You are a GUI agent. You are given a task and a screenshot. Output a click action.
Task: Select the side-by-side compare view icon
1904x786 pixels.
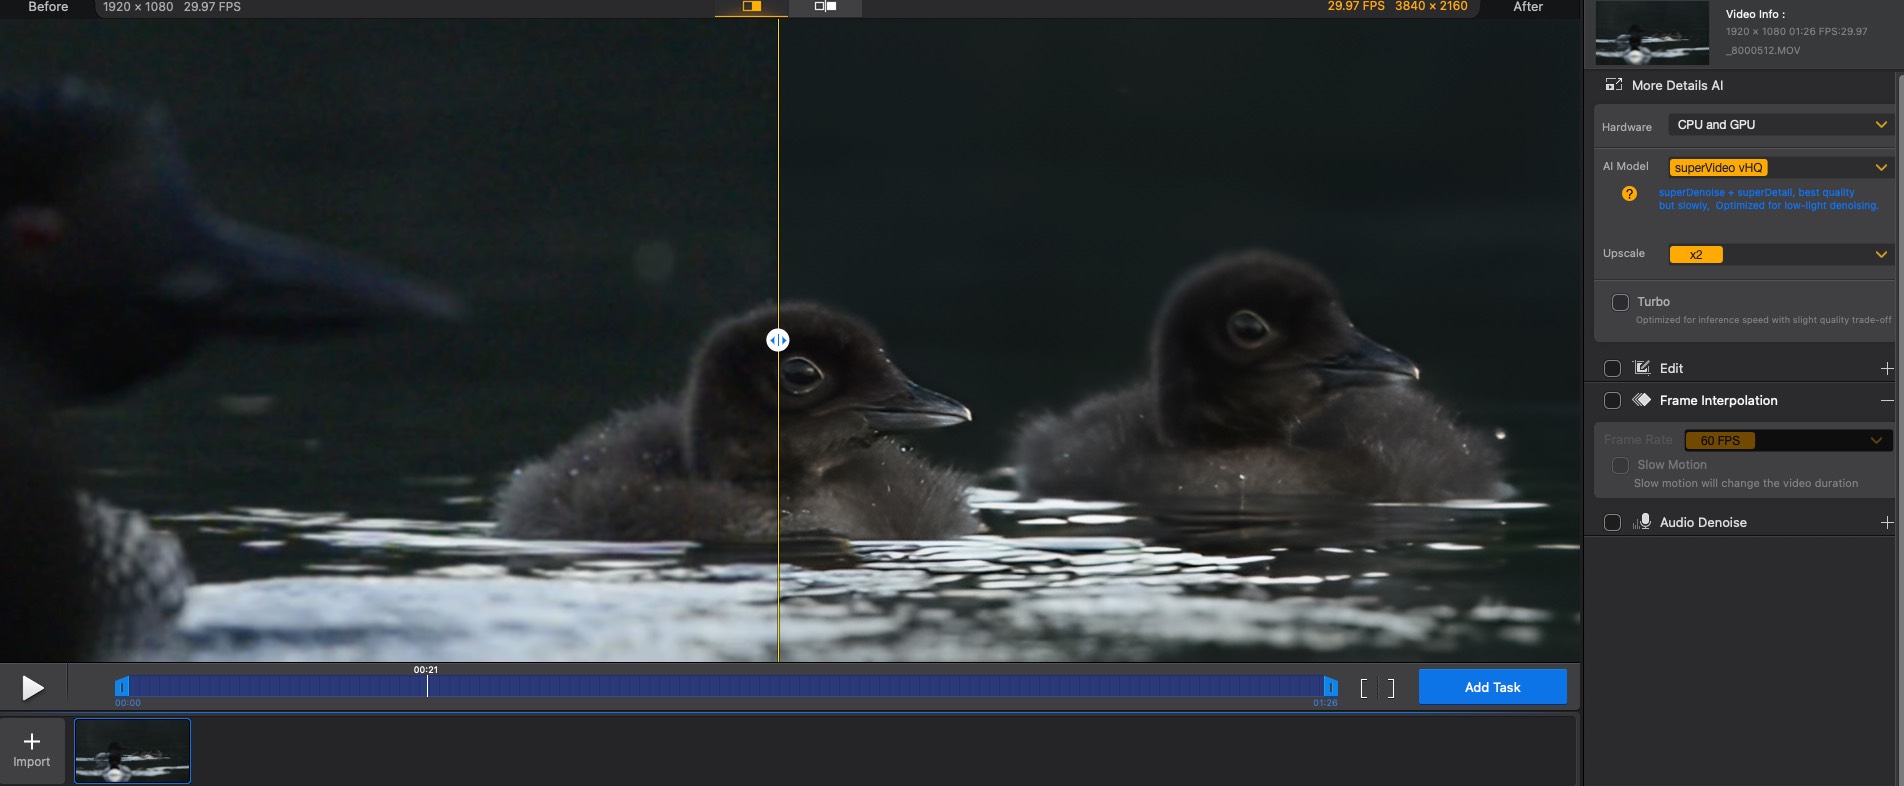click(825, 7)
